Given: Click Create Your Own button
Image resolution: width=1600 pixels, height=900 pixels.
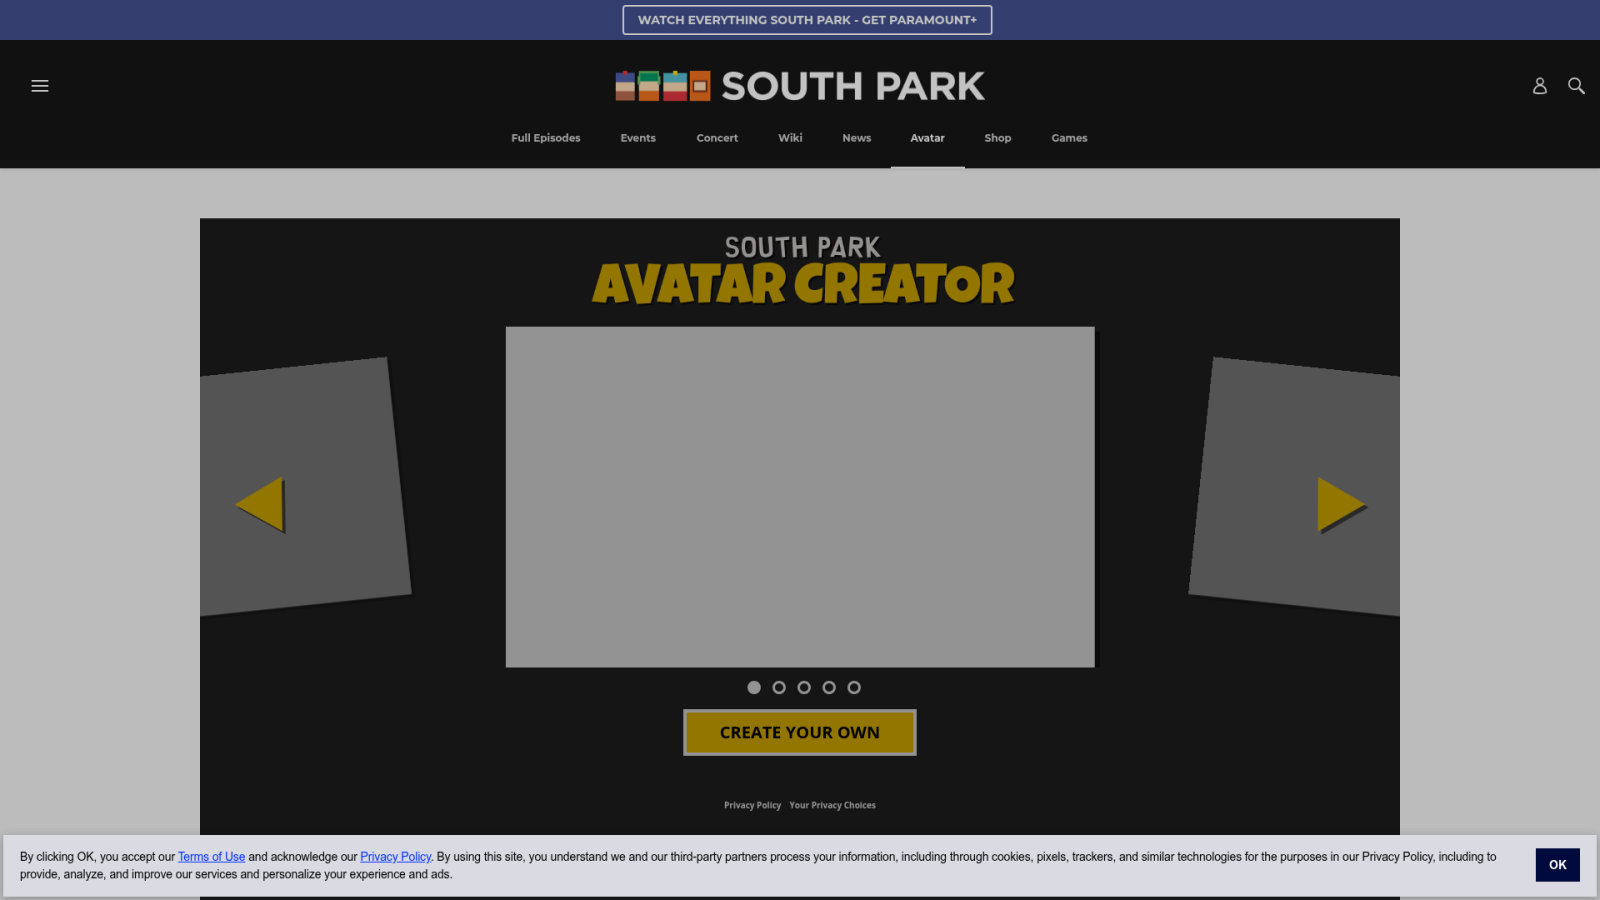Looking at the screenshot, I should pyautogui.click(x=800, y=733).
